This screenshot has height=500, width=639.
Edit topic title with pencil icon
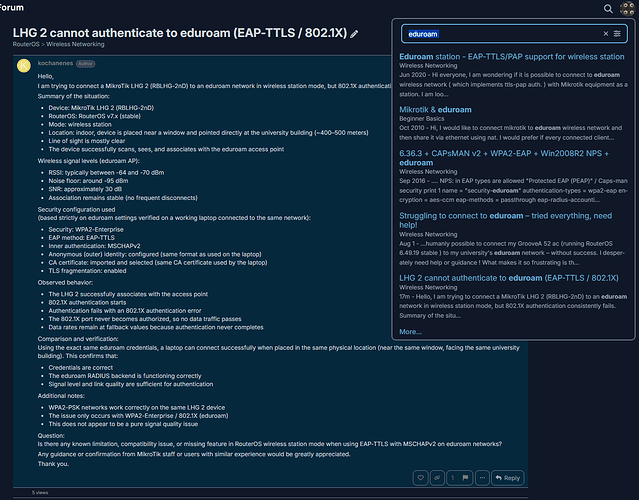[x=354, y=34]
